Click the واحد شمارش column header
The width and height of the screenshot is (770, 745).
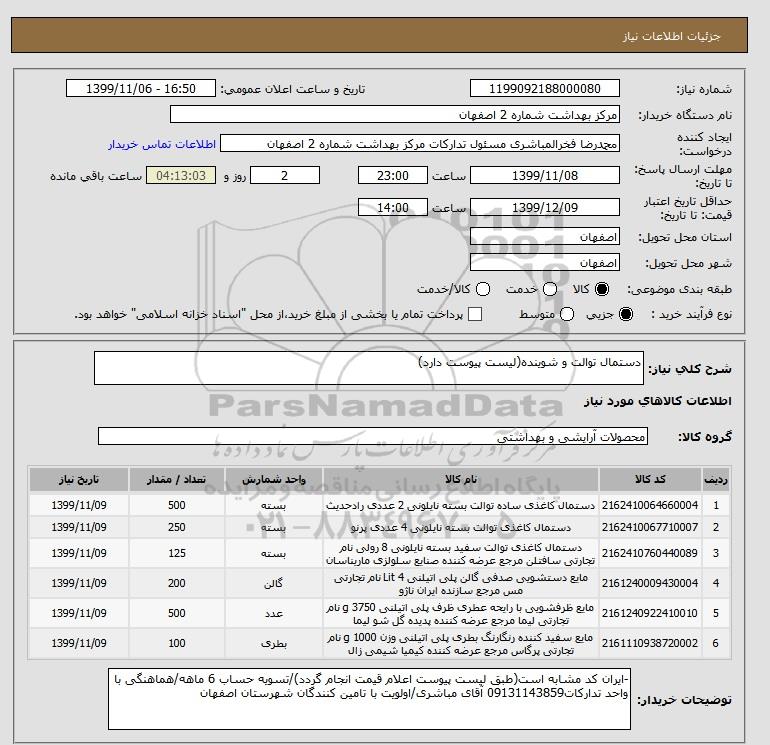click(x=274, y=479)
